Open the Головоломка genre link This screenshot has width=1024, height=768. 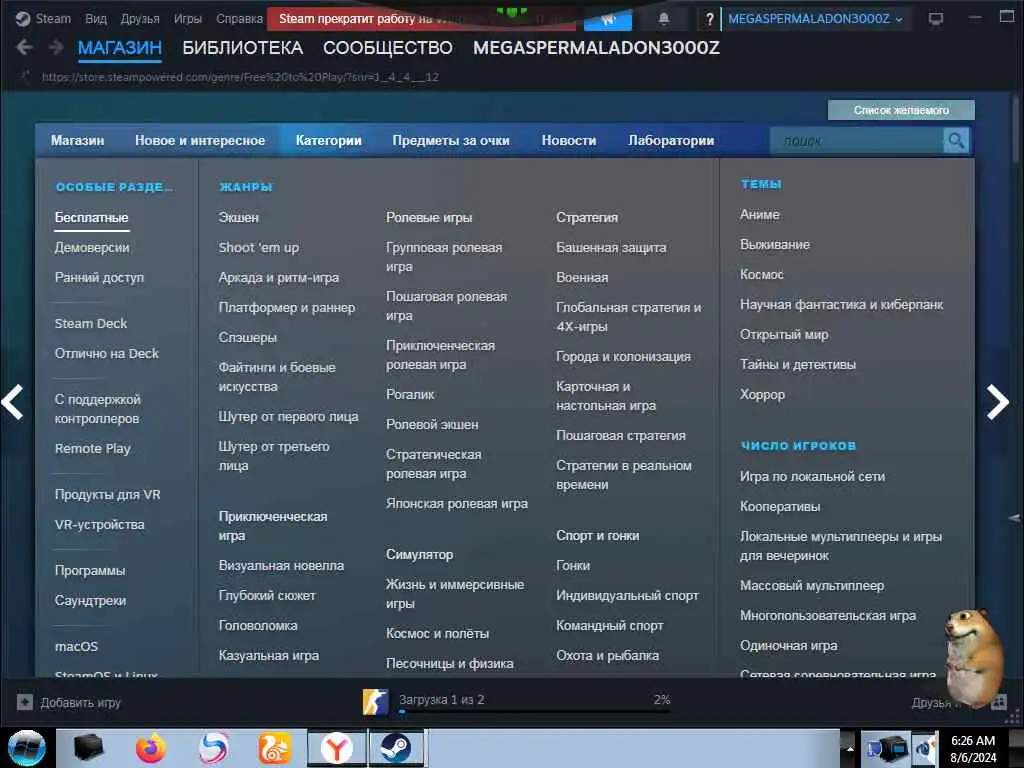pos(258,626)
